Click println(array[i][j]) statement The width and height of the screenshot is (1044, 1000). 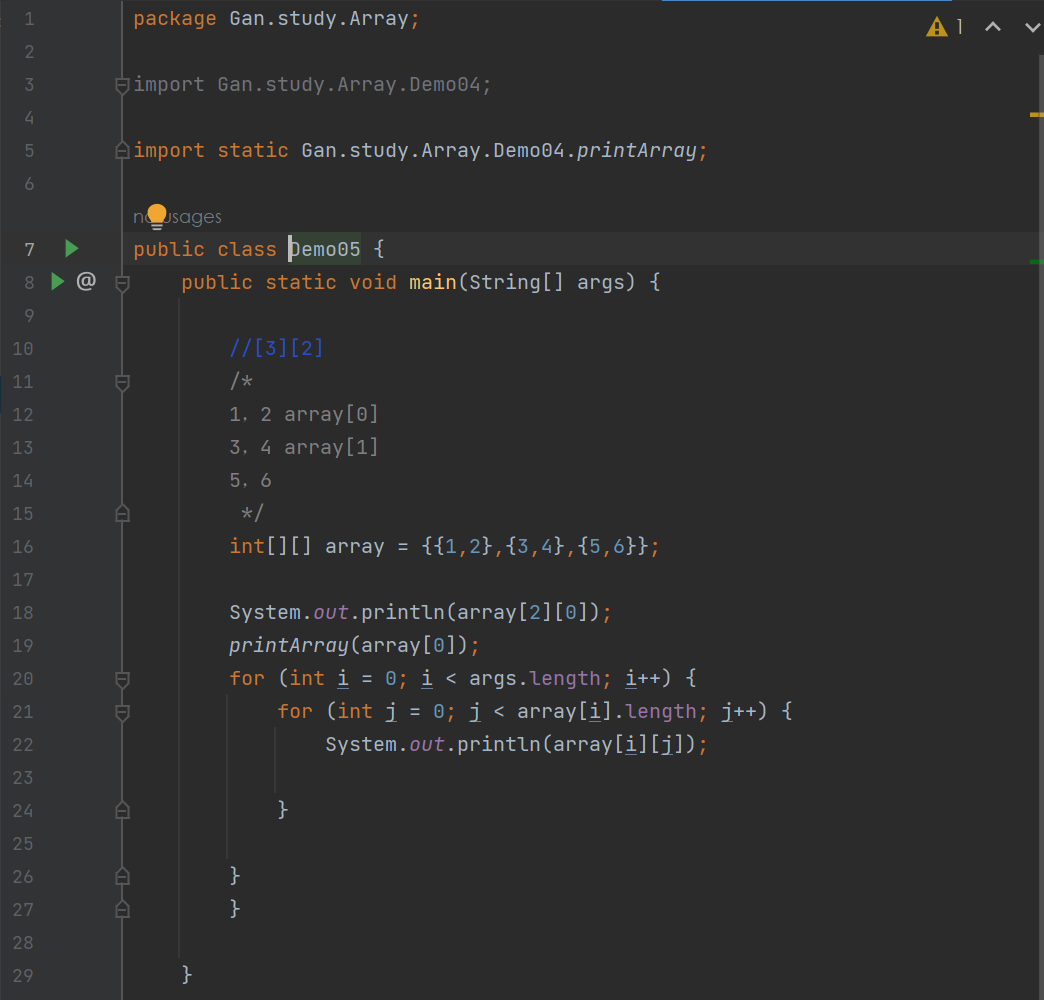(516, 744)
